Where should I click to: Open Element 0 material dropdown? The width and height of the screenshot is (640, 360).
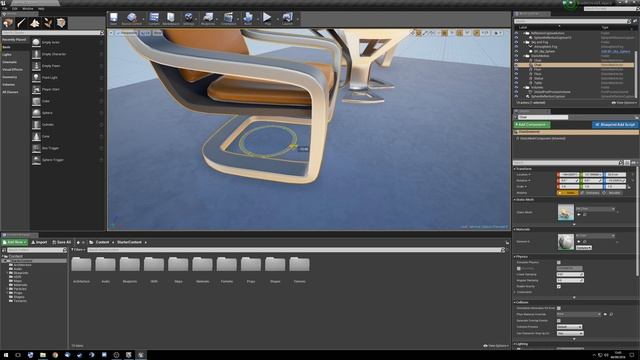pos(595,236)
